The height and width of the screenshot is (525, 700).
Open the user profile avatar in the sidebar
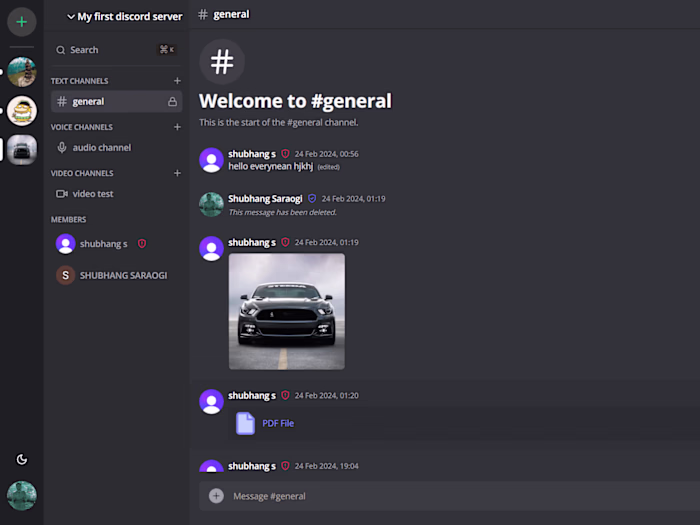(21, 496)
